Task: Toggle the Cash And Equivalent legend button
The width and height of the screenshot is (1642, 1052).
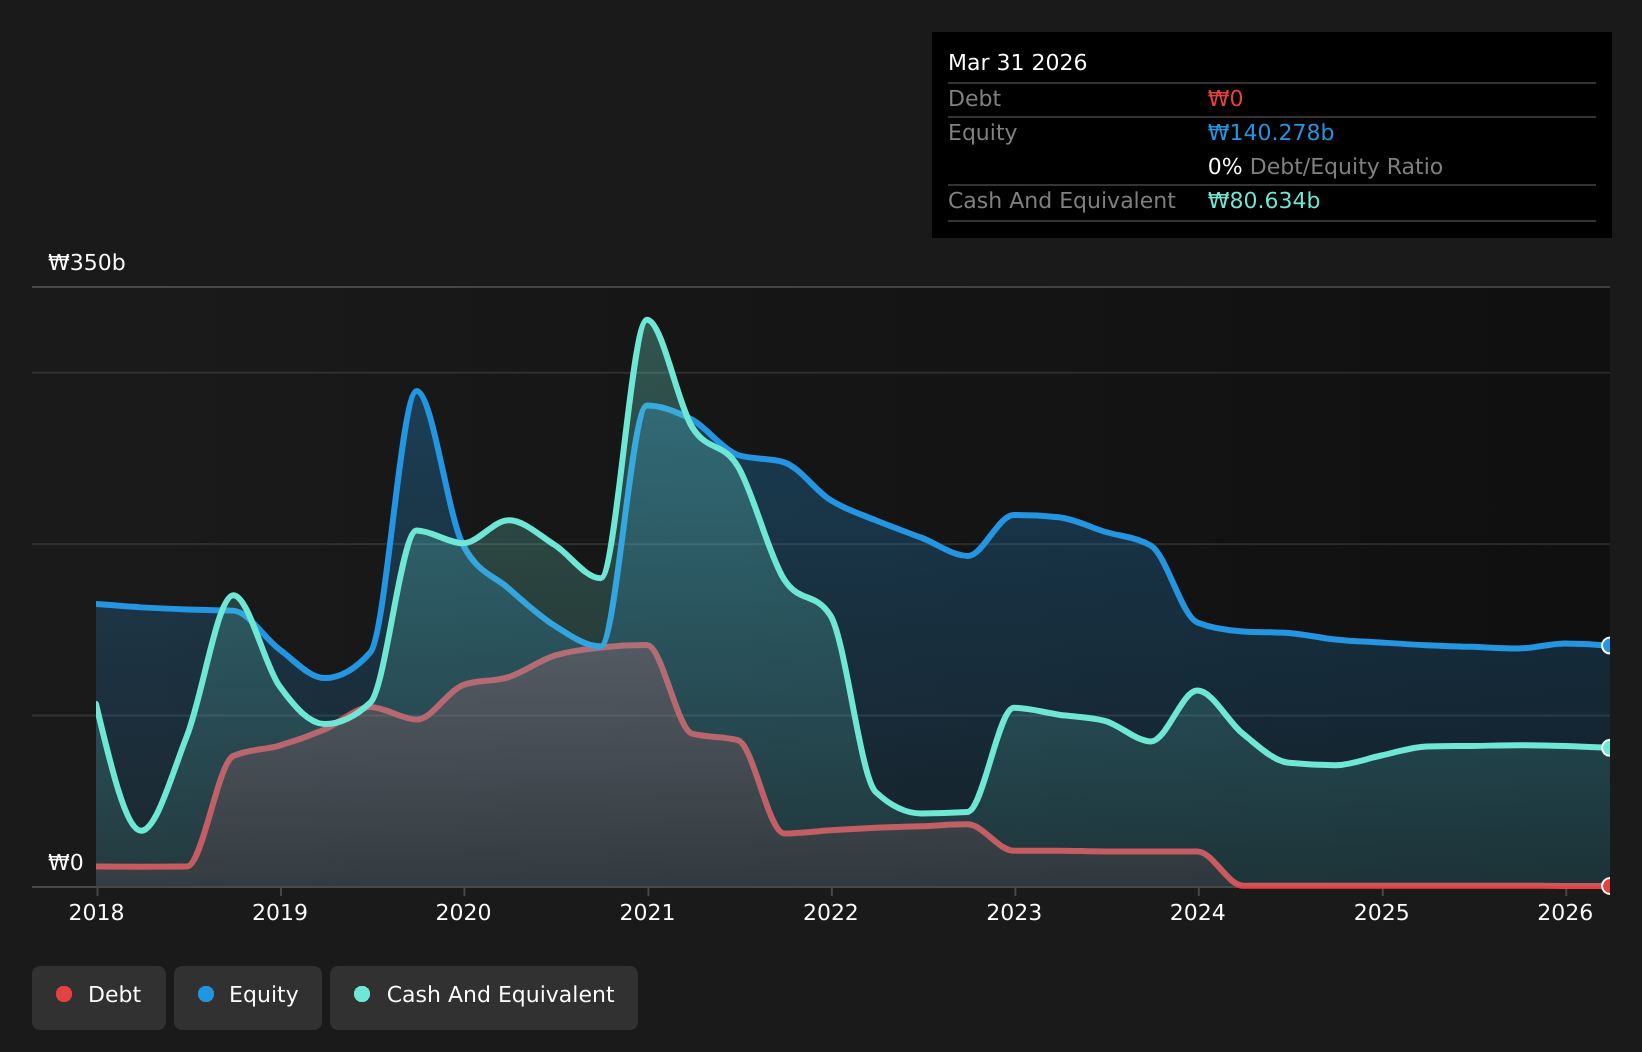Action: coord(484,997)
